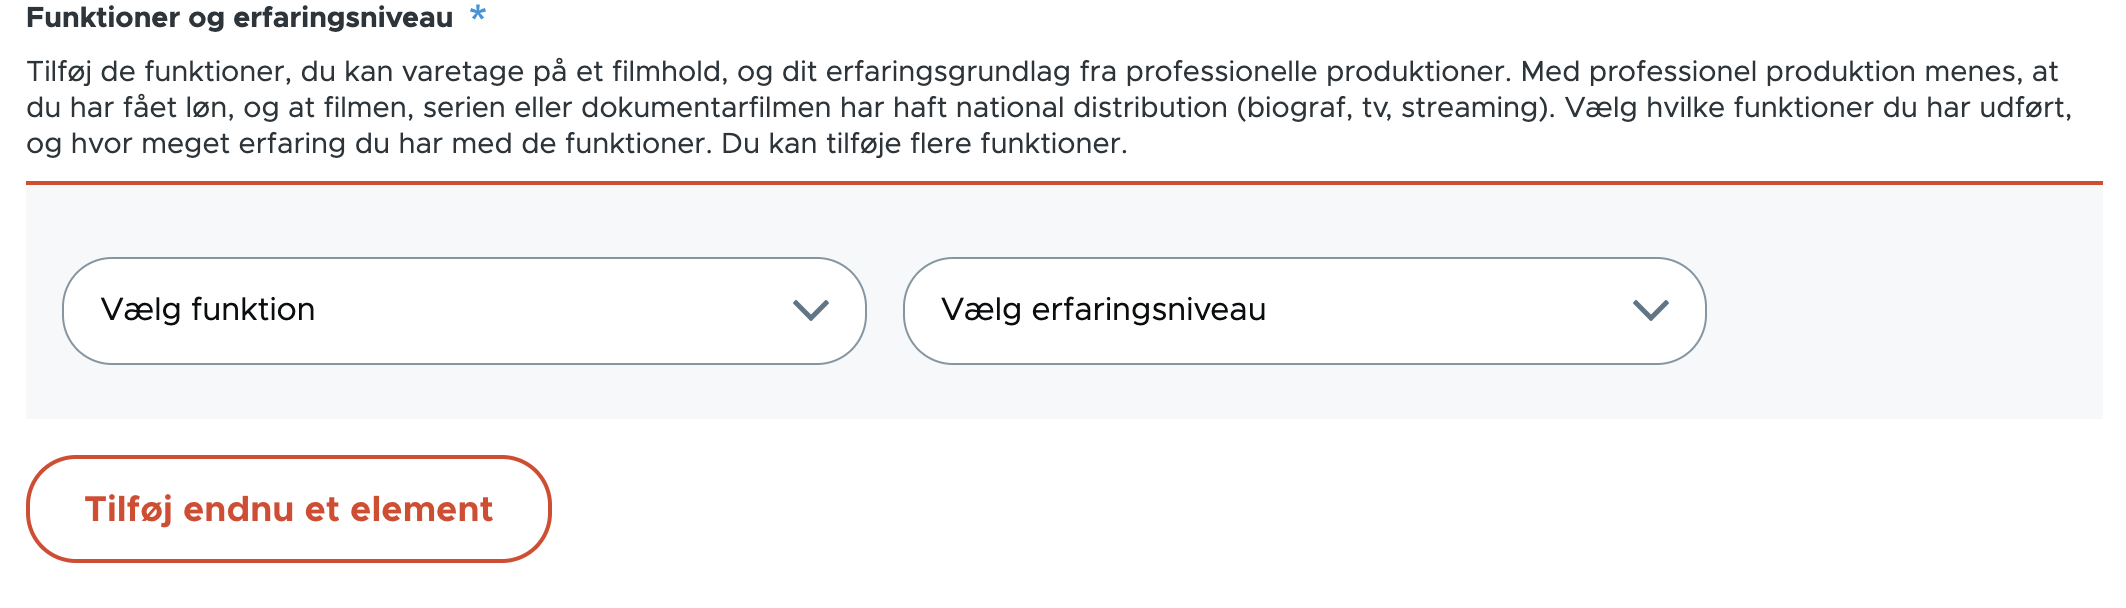The width and height of the screenshot is (2126, 608).
Task: Click the 'Funktioner og erfaringsniveau' heading
Action: pos(239,17)
